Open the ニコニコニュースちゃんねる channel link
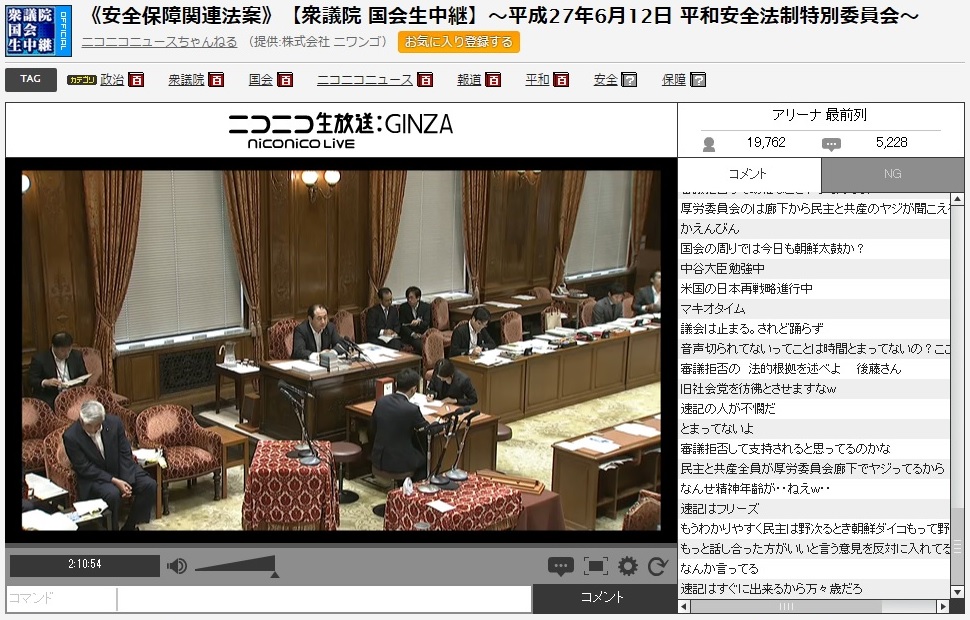The width and height of the screenshot is (970, 620). pos(159,42)
